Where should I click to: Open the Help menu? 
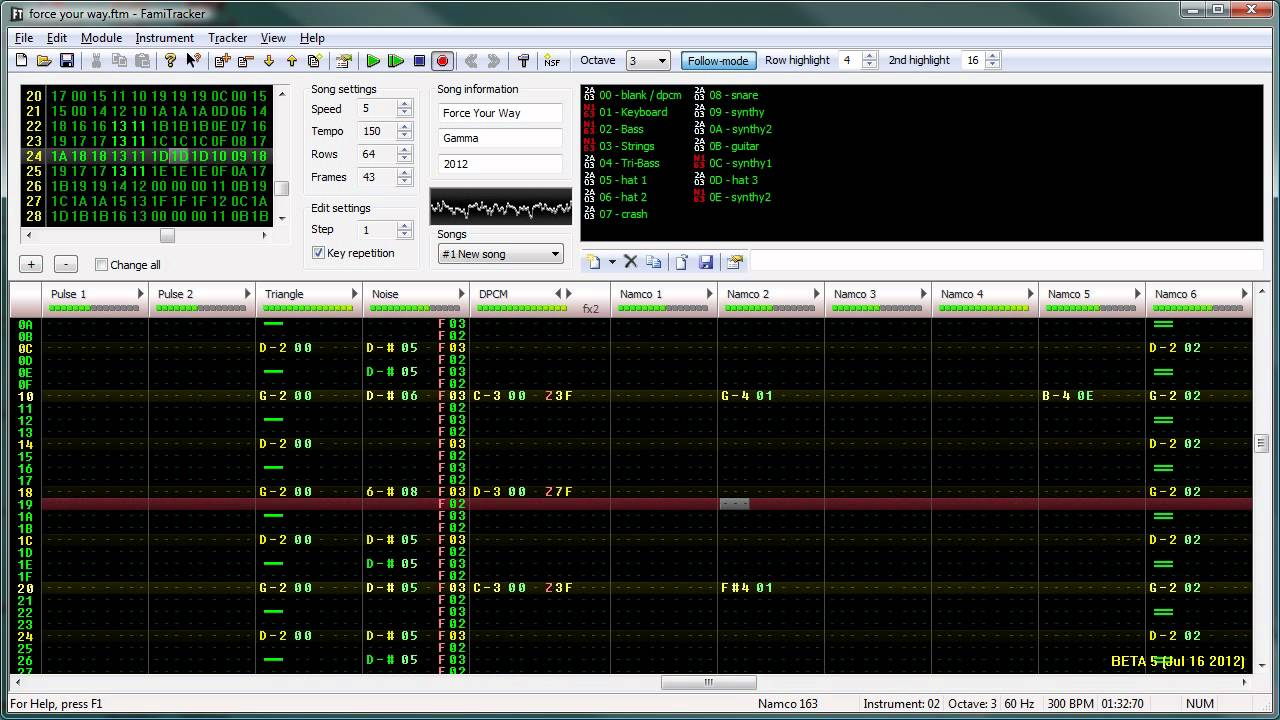[x=312, y=38]
